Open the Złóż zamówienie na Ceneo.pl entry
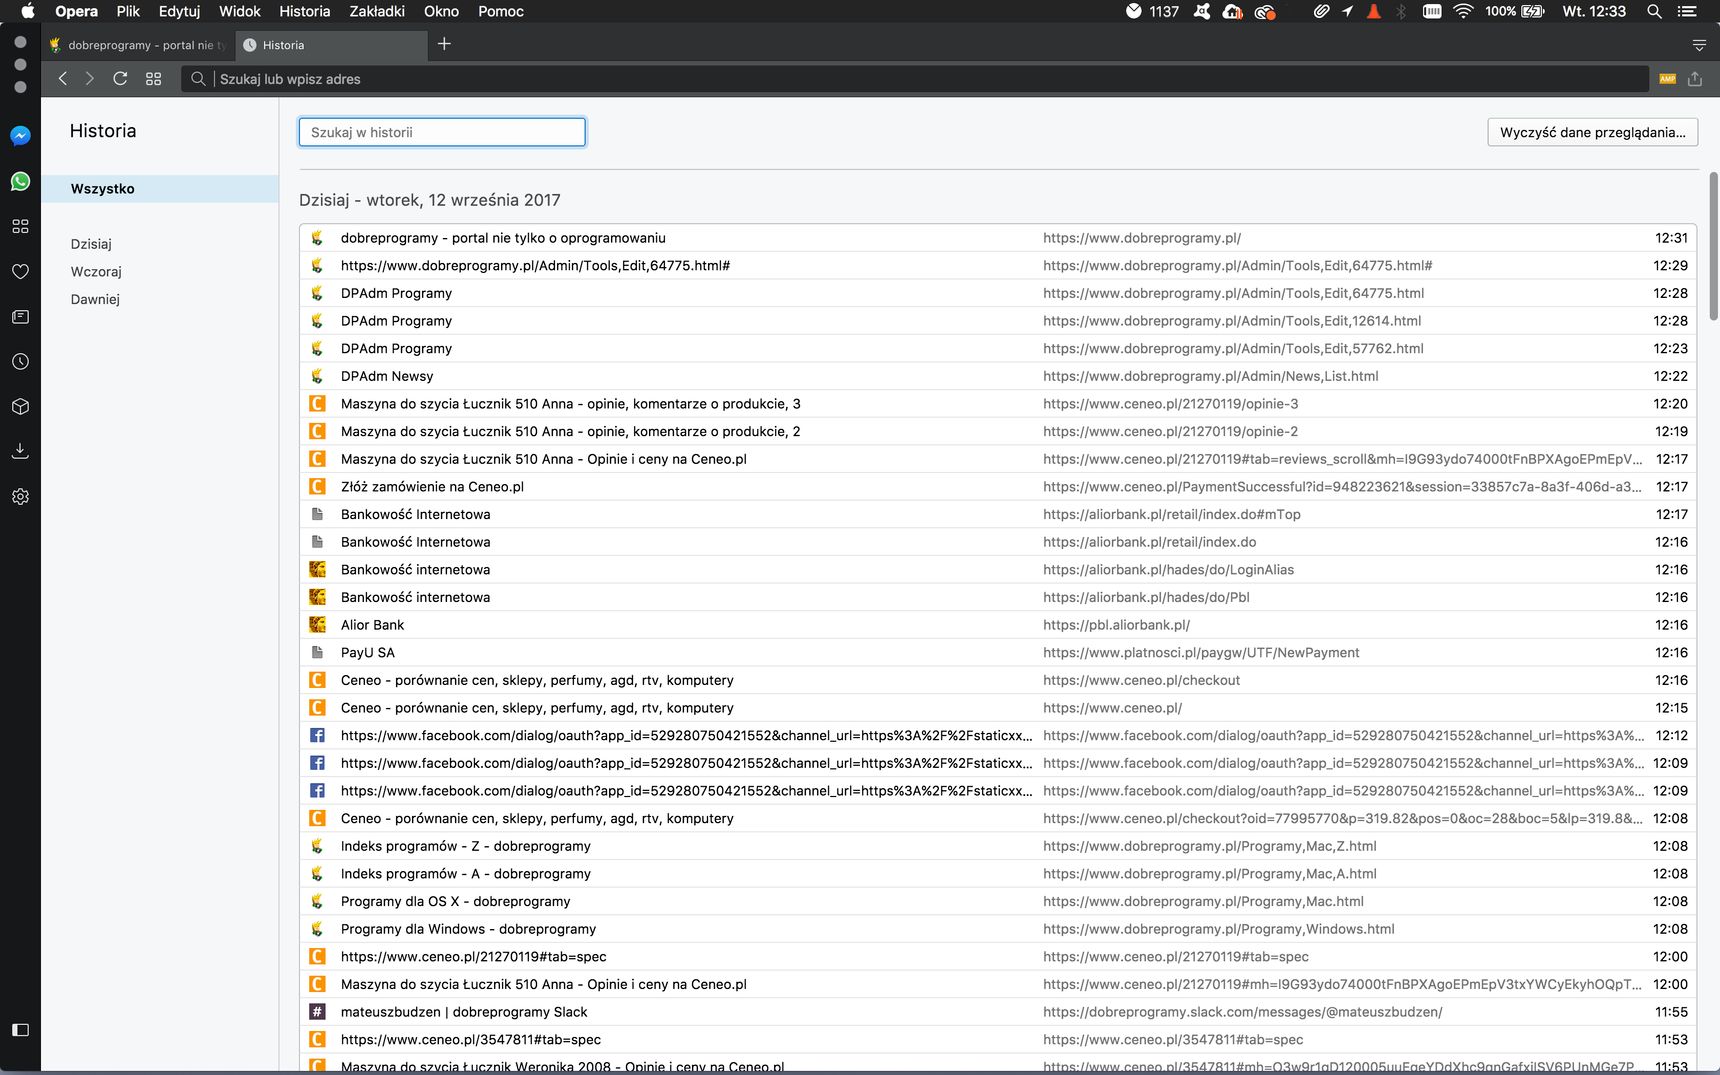The image size is (1720, 1075). click(x=998, y=487)
